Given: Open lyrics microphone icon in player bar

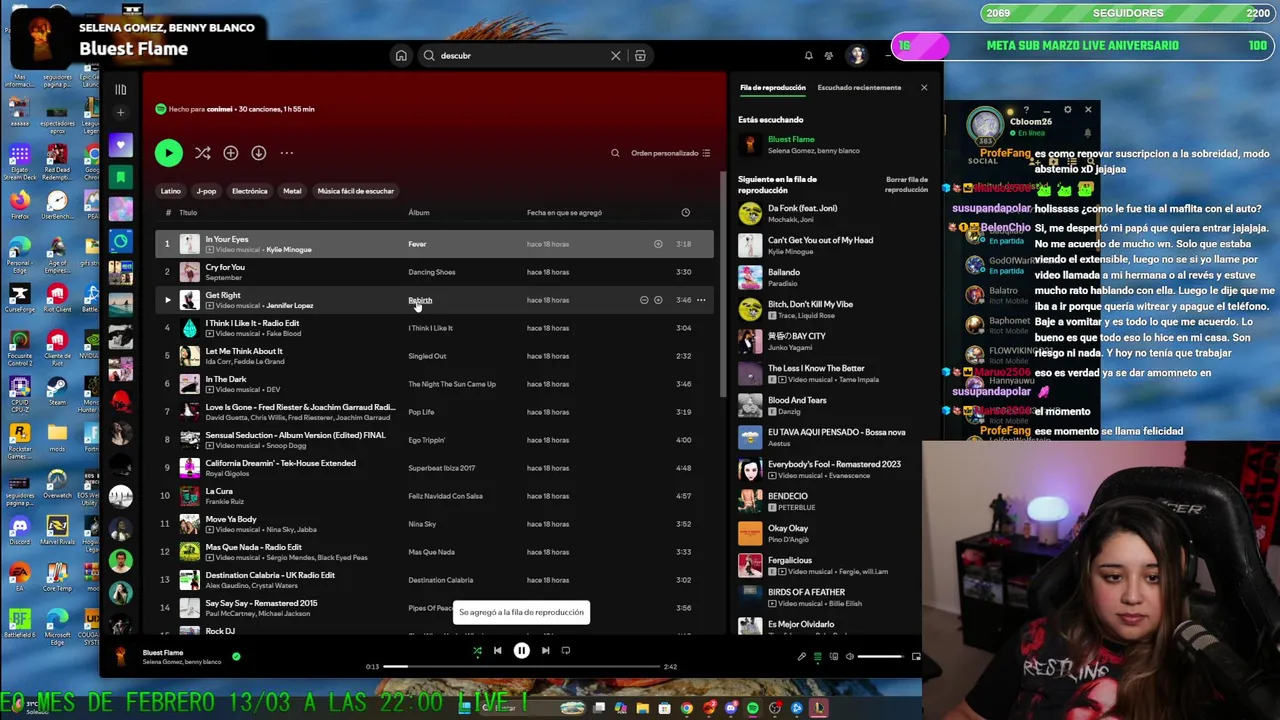Looking at the screenshot, I should click(x=801, y=657).
